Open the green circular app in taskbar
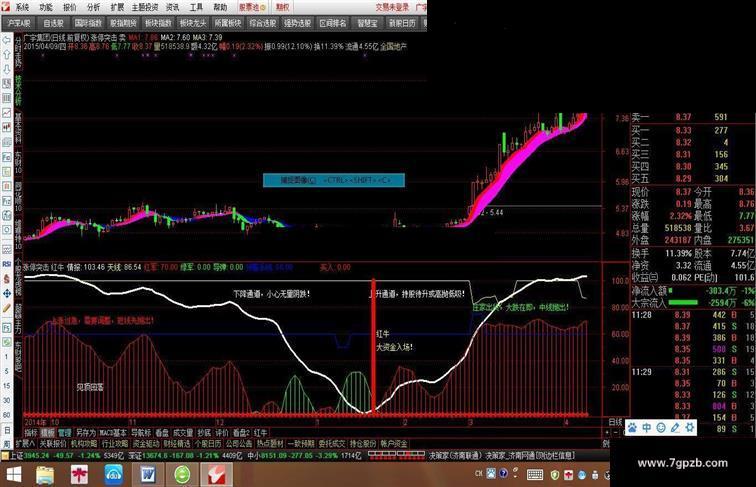 coord(182,475)
